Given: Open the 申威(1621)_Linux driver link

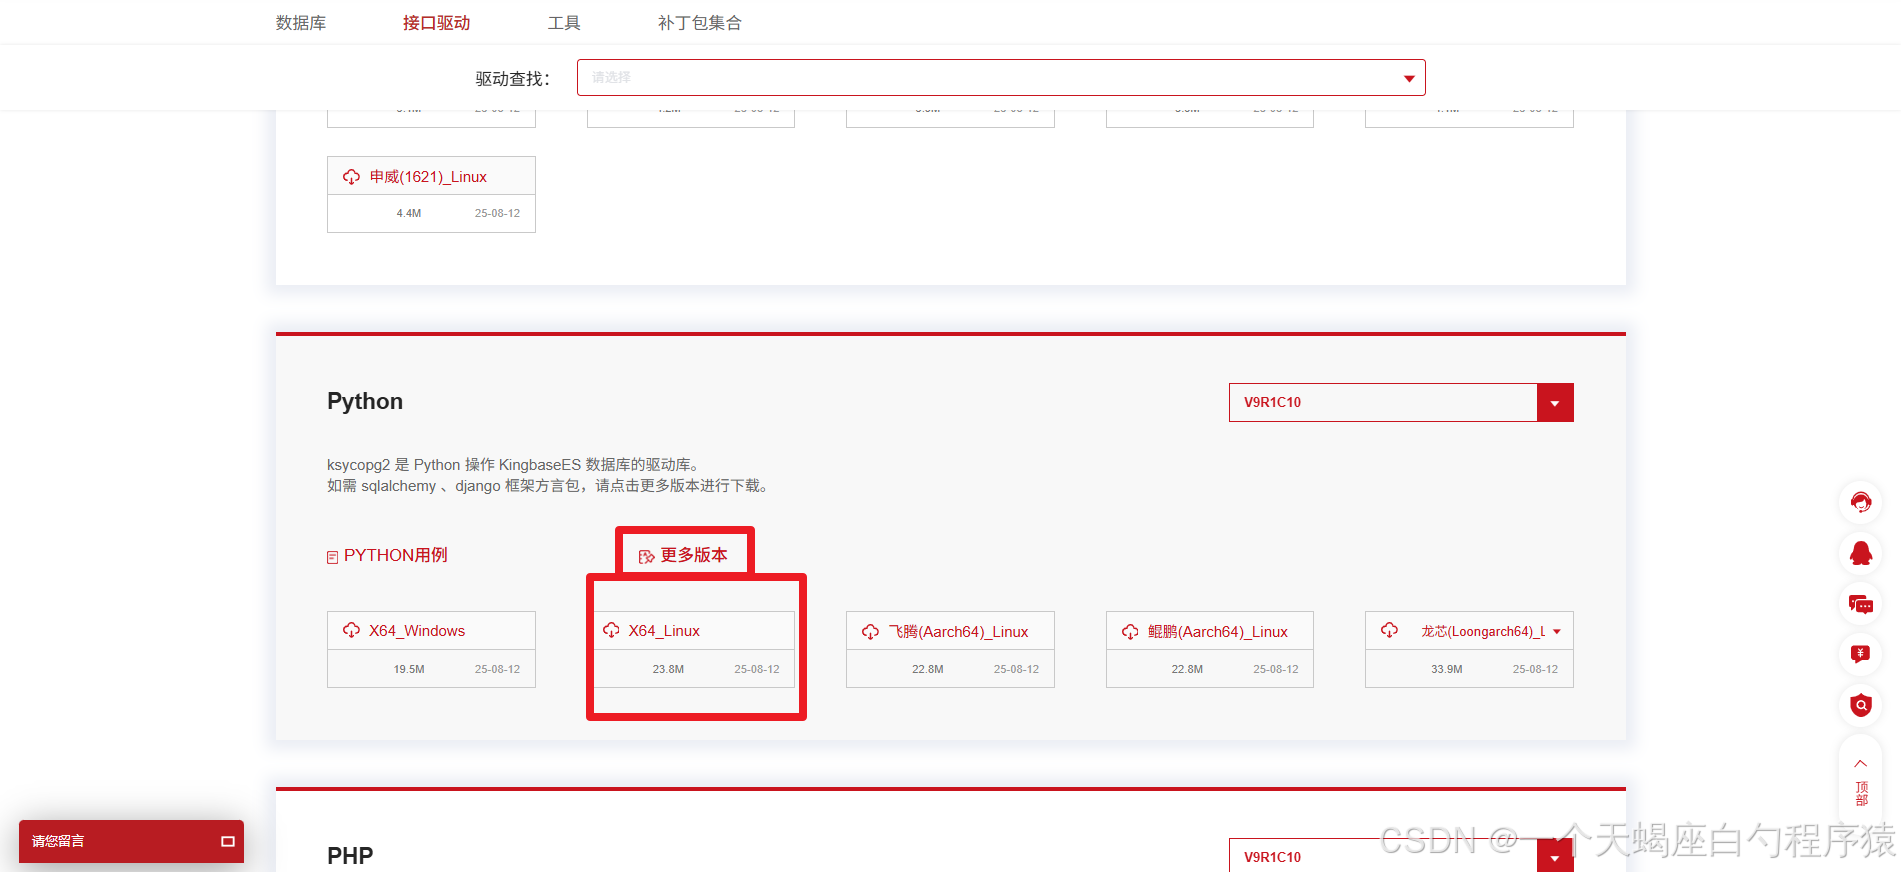Looking at the screenshot, I should [x=428, y=177].
